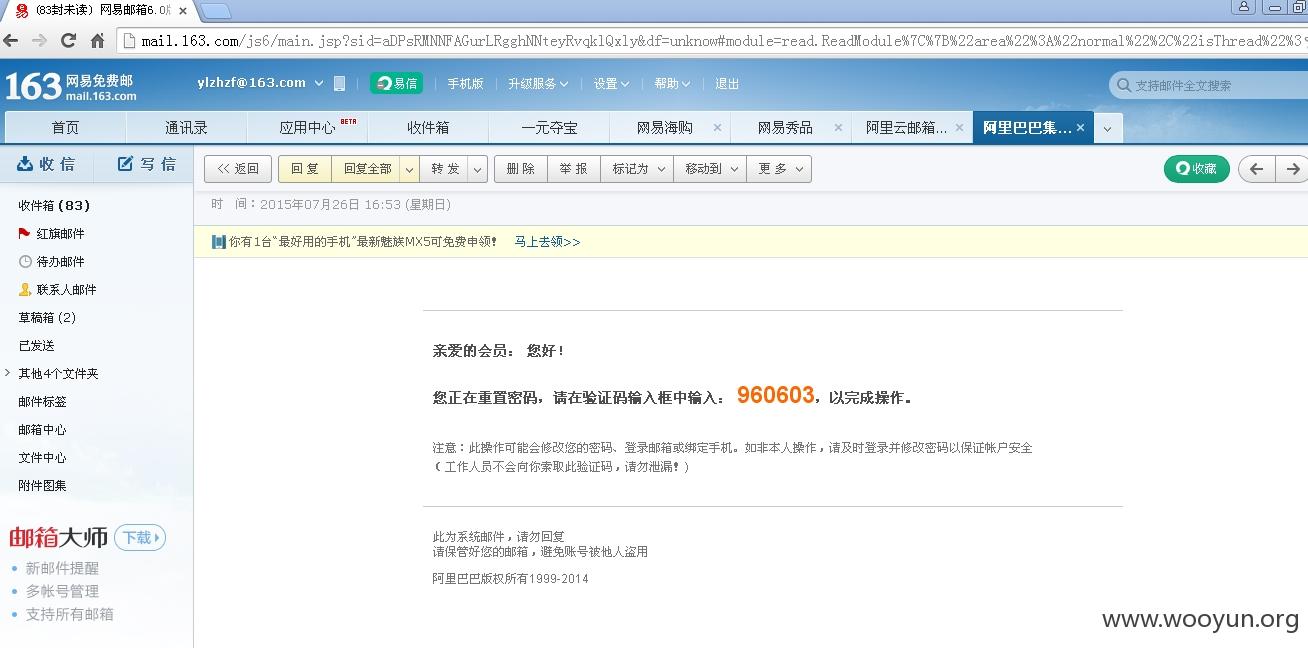Switch to the 一元夺宝 tab
Screen dimensions: 1308x648
point(549,128)
